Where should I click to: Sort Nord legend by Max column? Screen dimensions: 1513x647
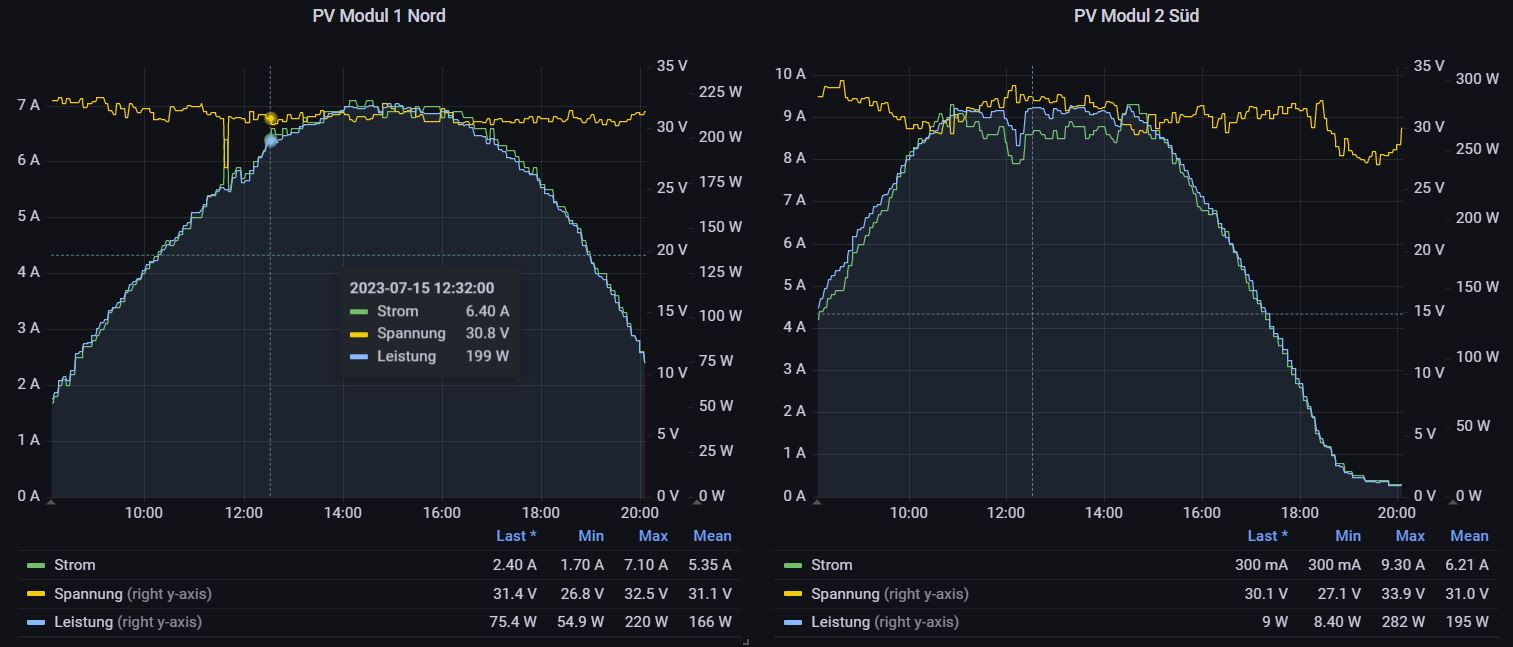coord(653,536)
